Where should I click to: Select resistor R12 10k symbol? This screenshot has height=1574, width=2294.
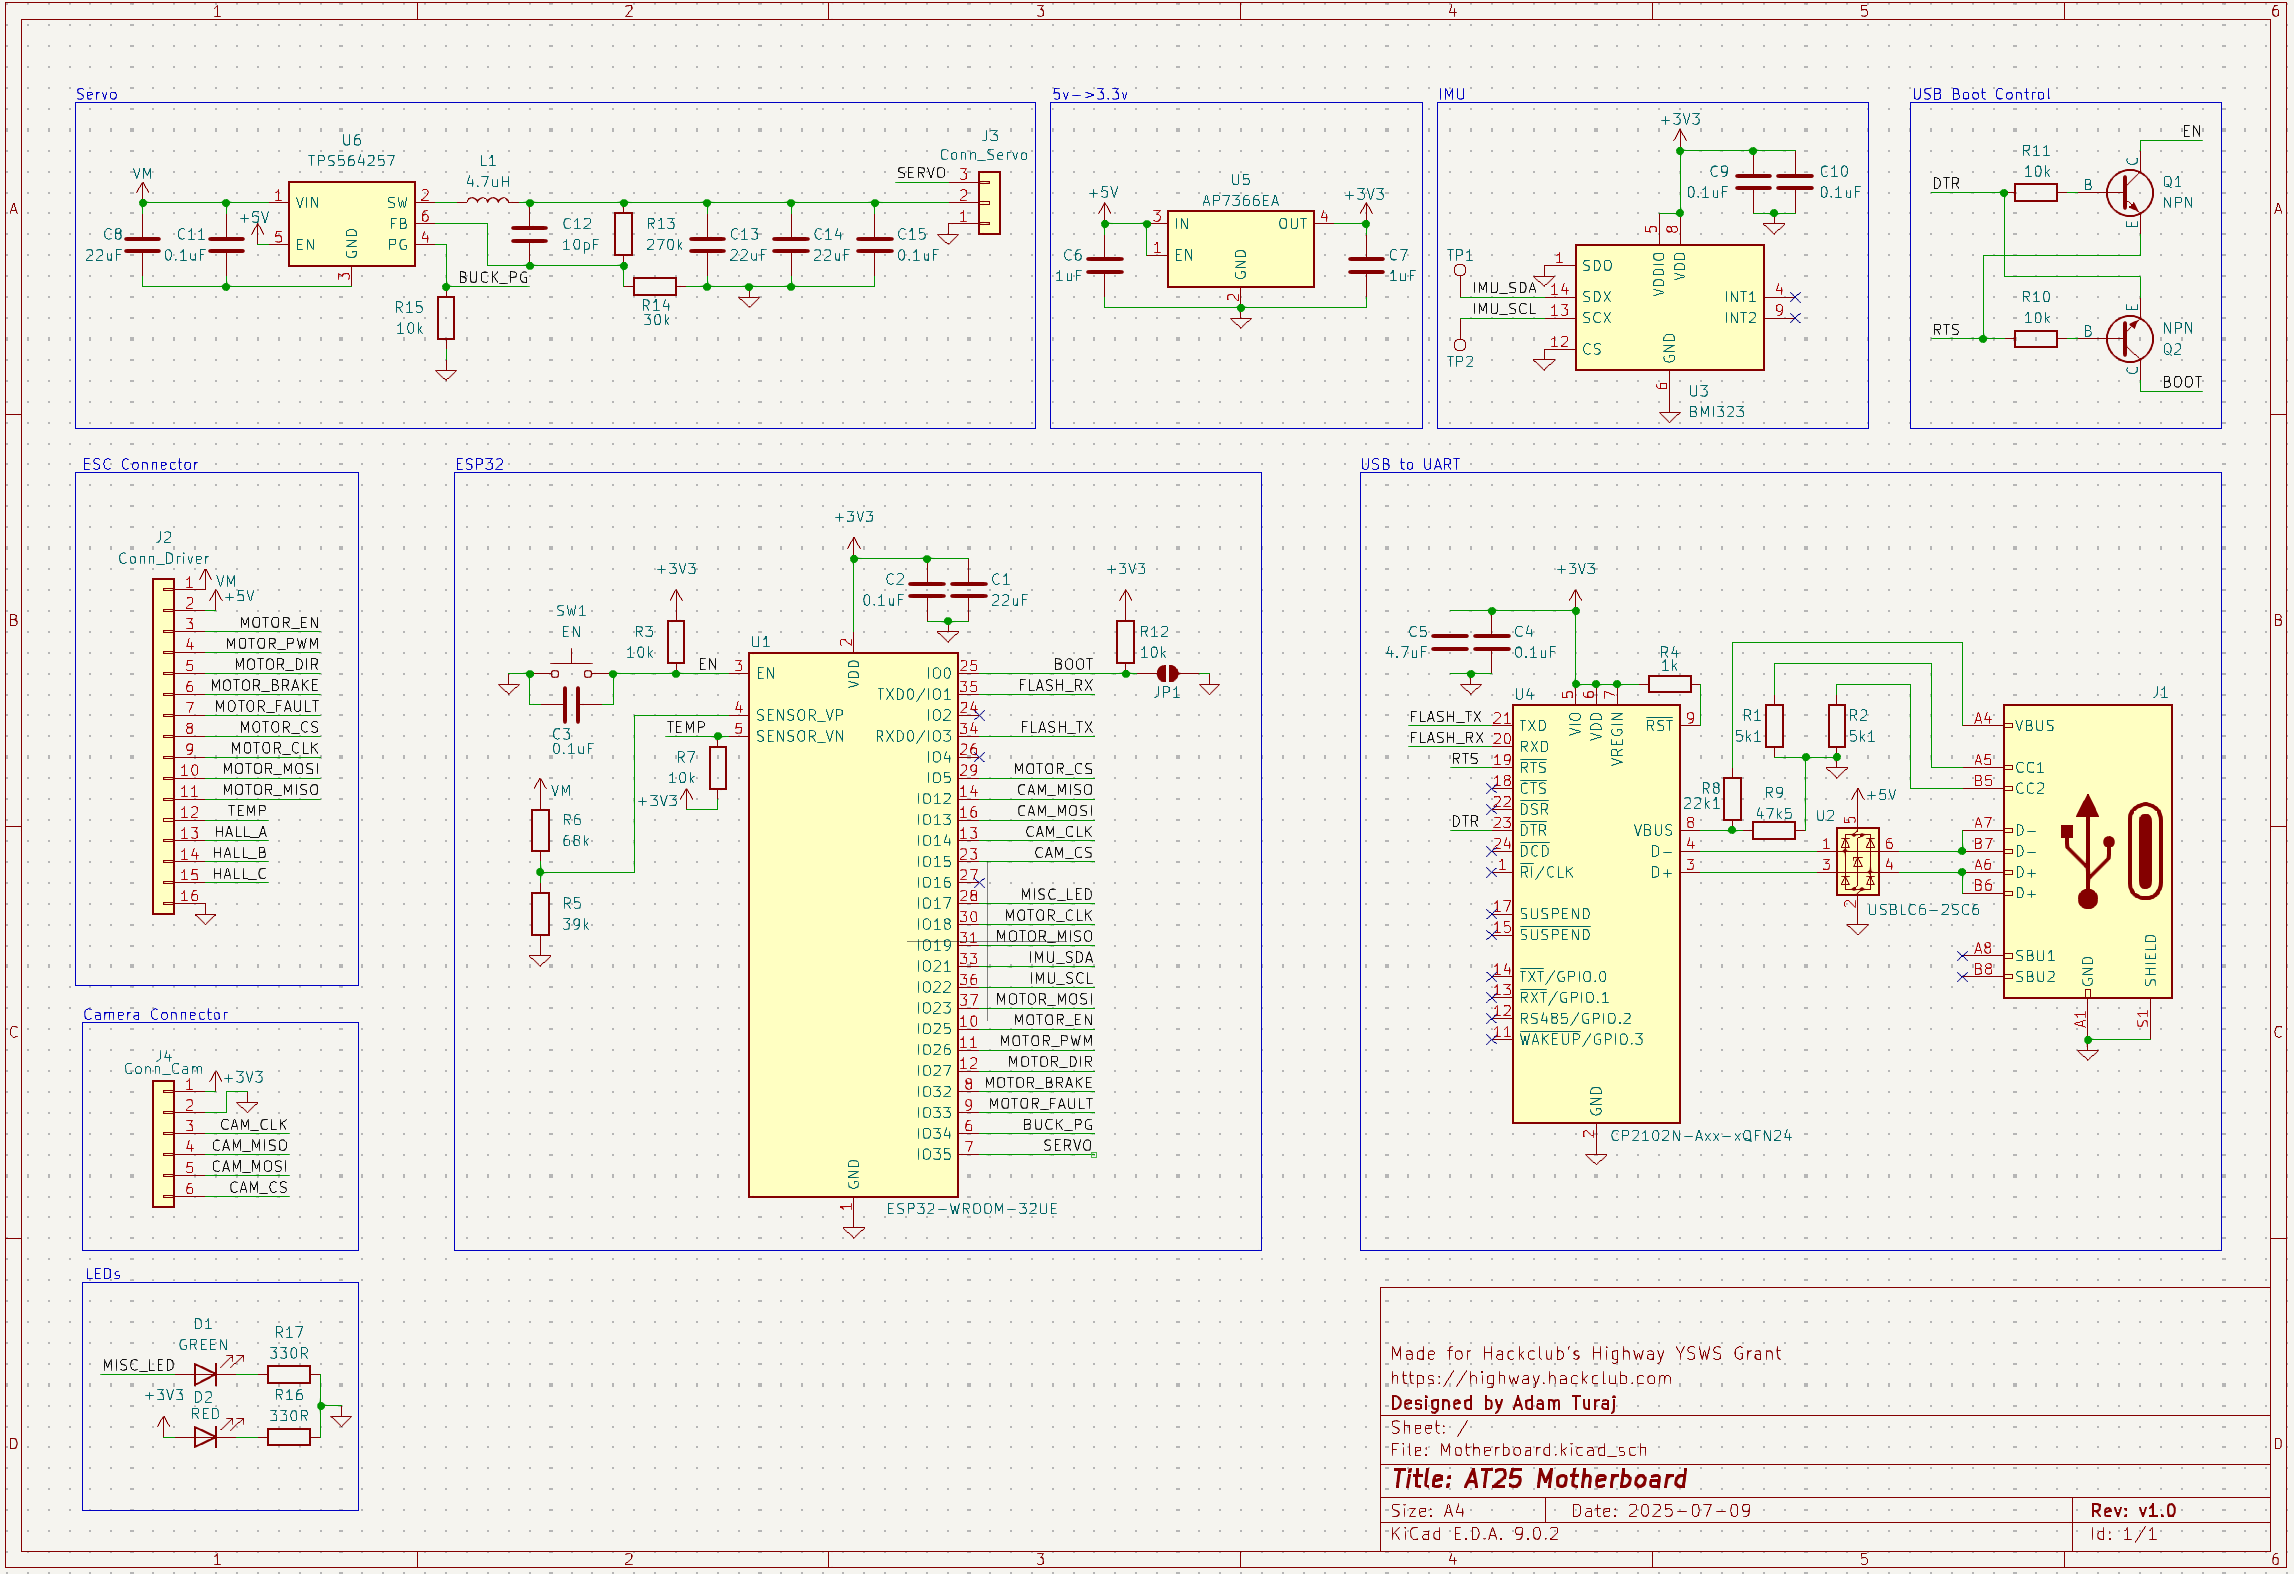click(1125, 641)
